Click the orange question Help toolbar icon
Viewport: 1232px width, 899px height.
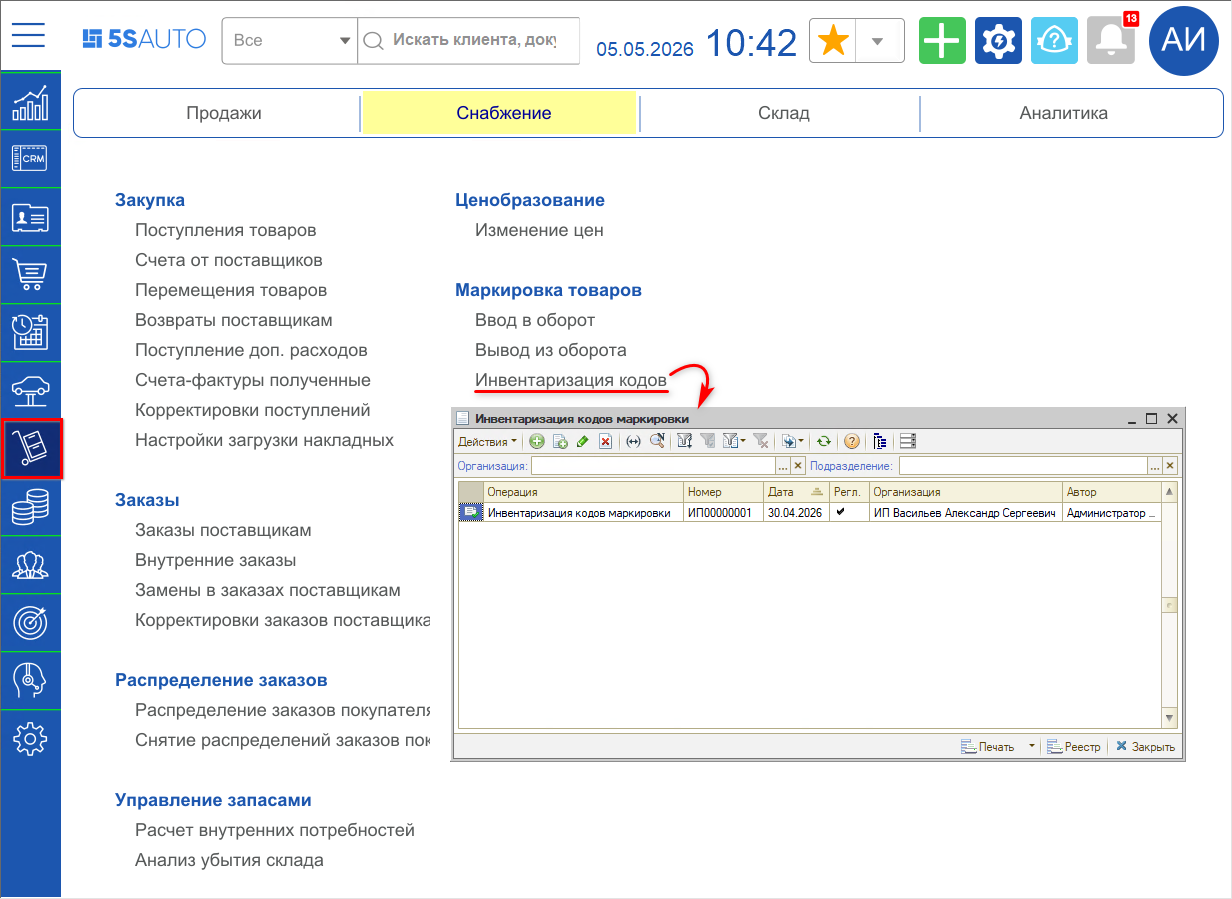point(851,441)
